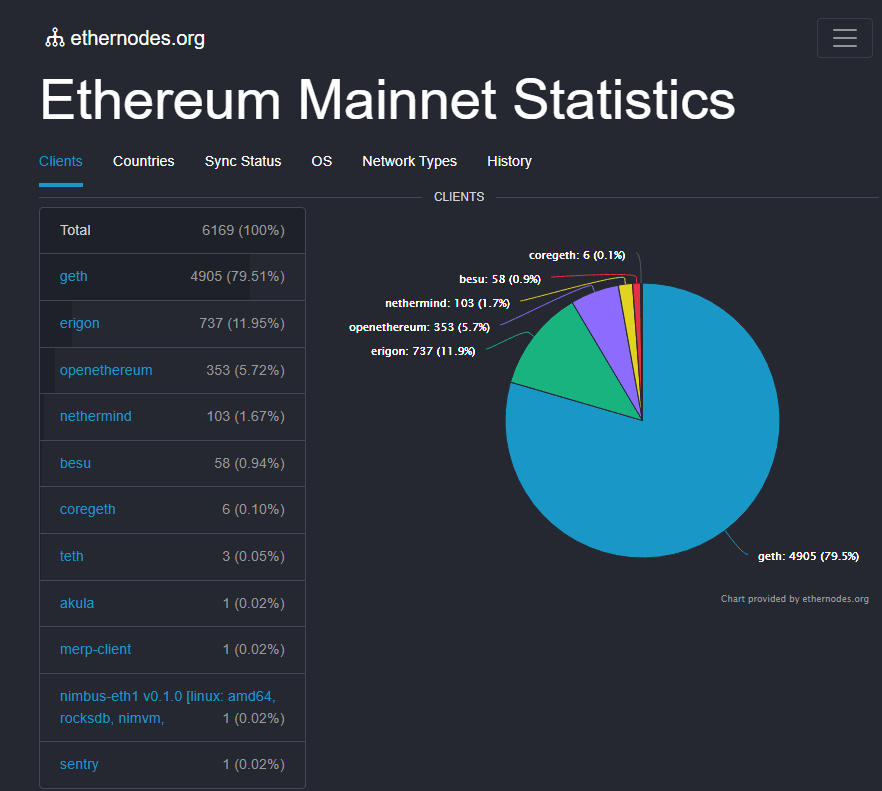Open the geth client link

(x=74, y=276)
